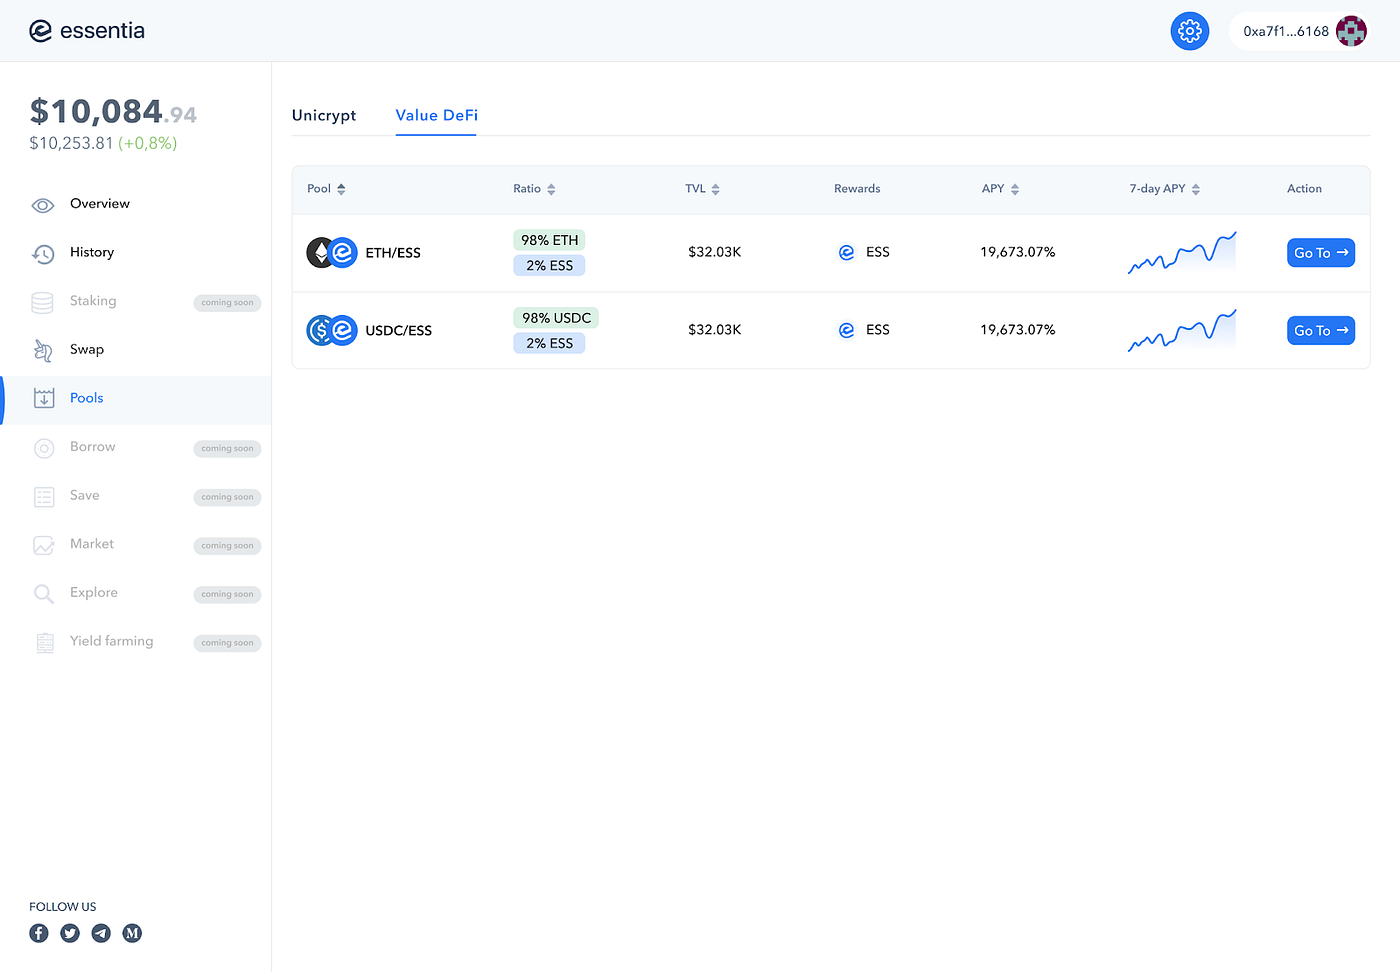
Task: Click the essentia brand name
Action: click(102, 31)
